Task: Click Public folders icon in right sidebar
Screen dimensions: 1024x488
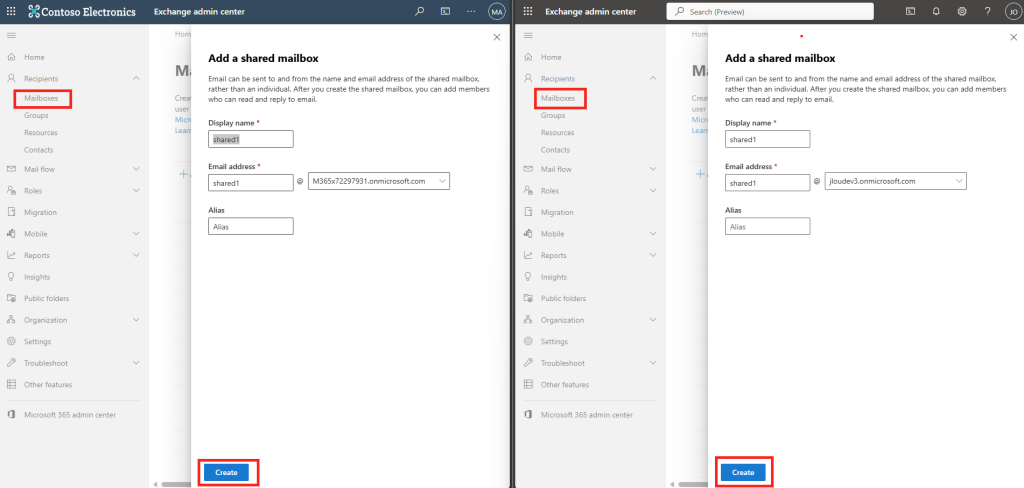Action: coord(528,299)
